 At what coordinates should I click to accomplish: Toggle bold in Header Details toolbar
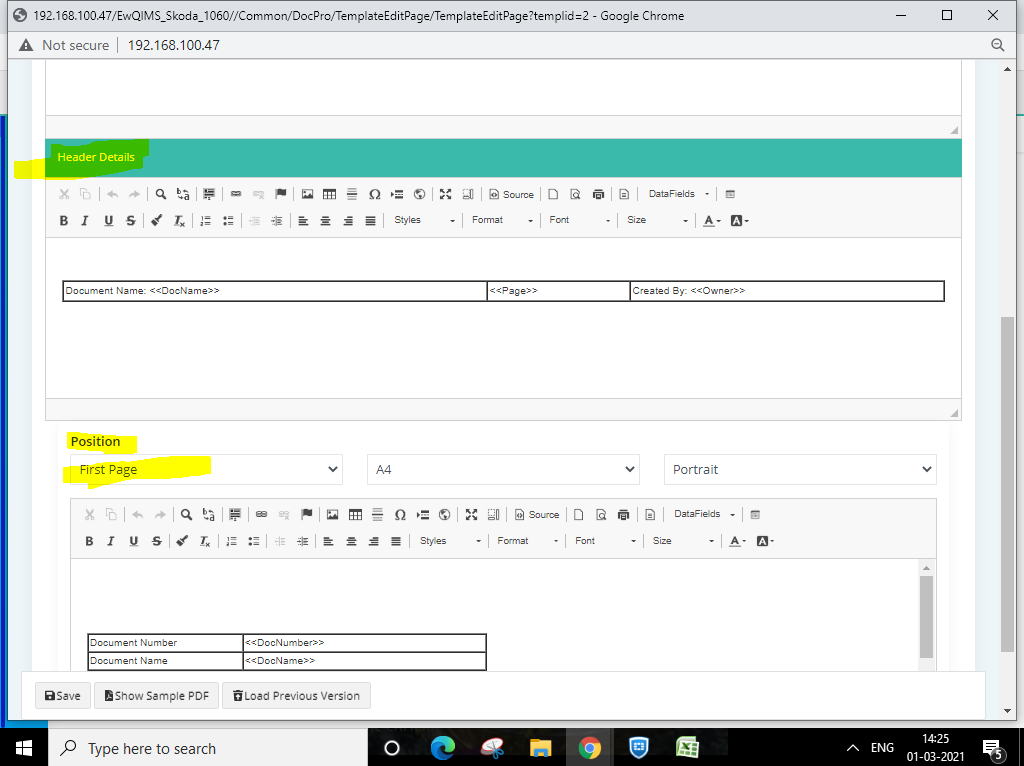(64, 220)
